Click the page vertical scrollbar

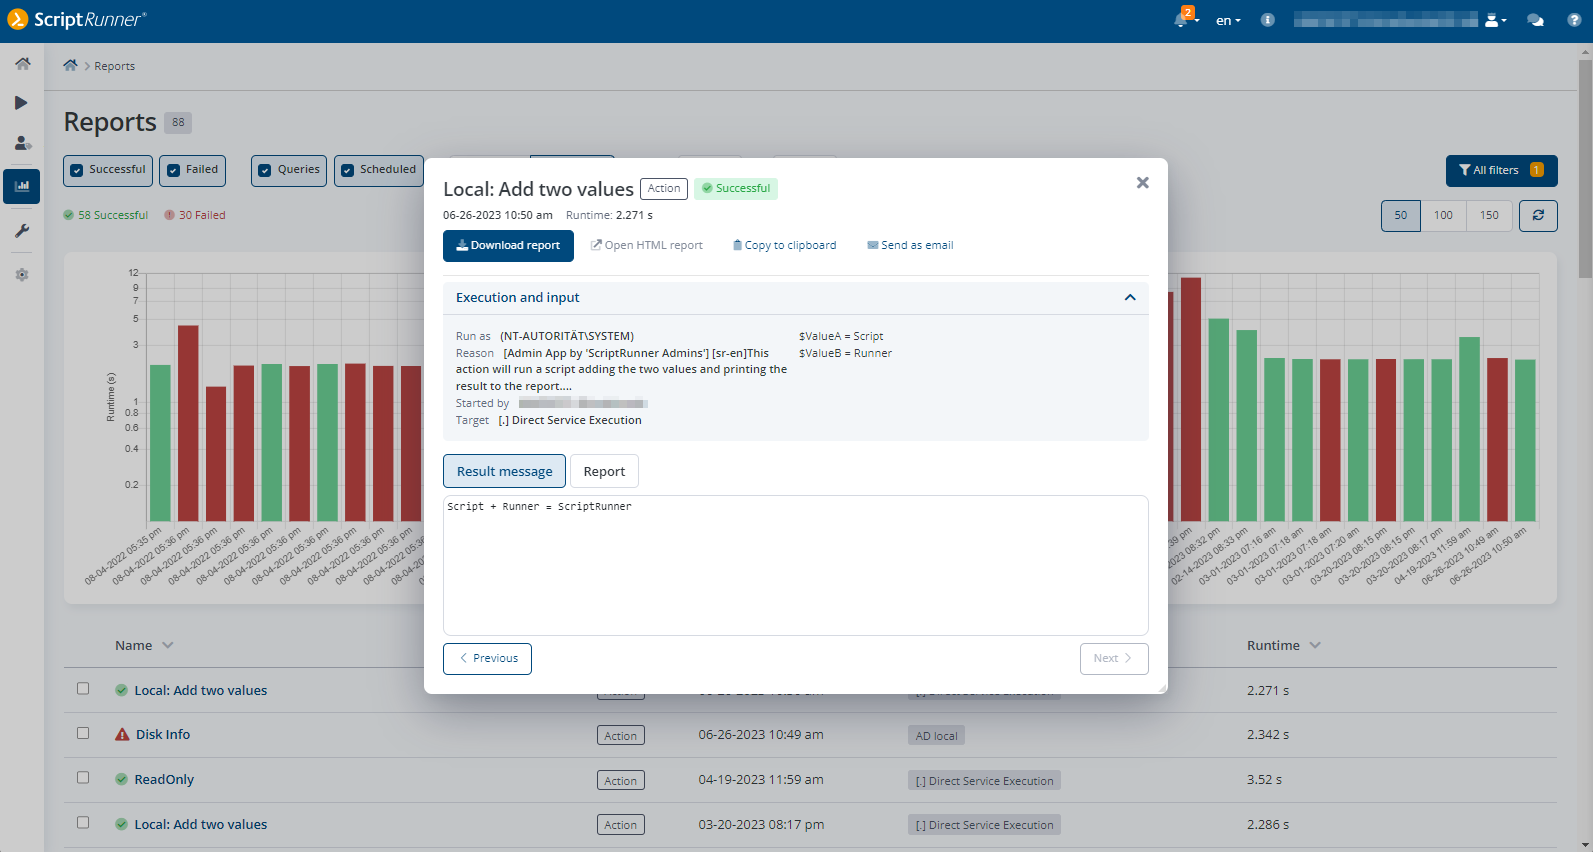(1585, 170)
